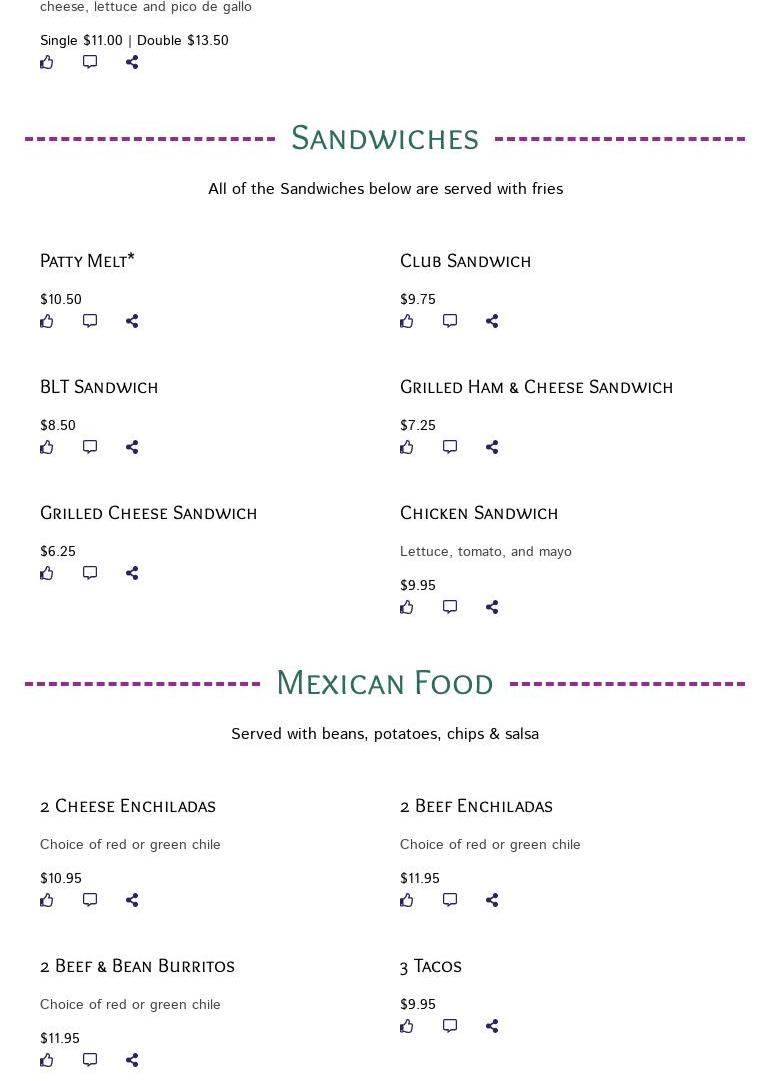Like the 2 Cheese Enchiladas
This screenshot has width=770, height=1081.
(47, 900)
